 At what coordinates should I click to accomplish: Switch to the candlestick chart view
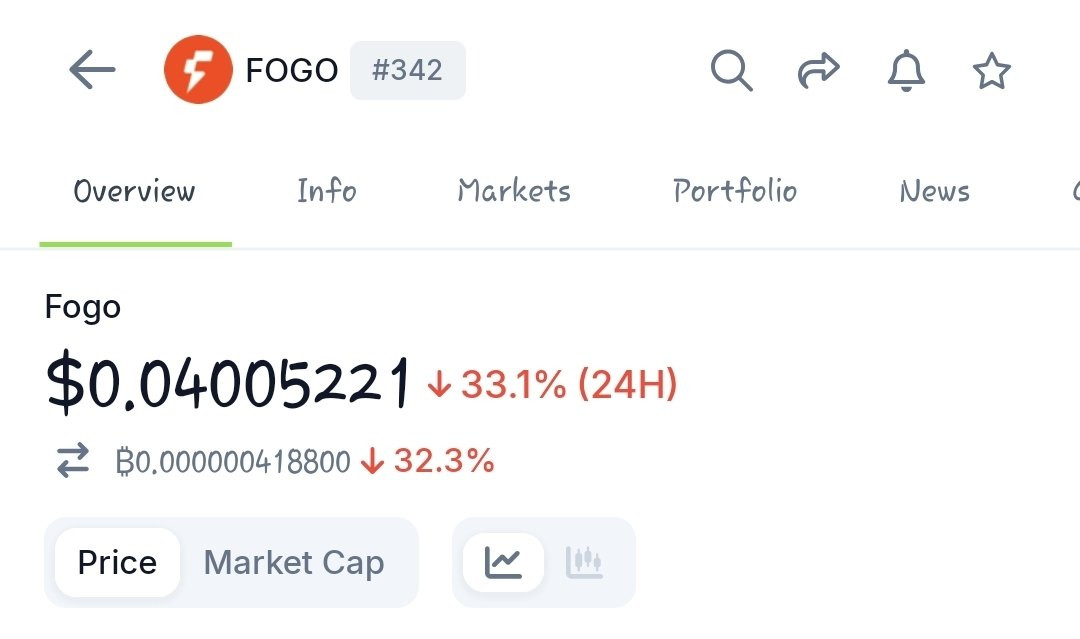click(x=584, y=562)
